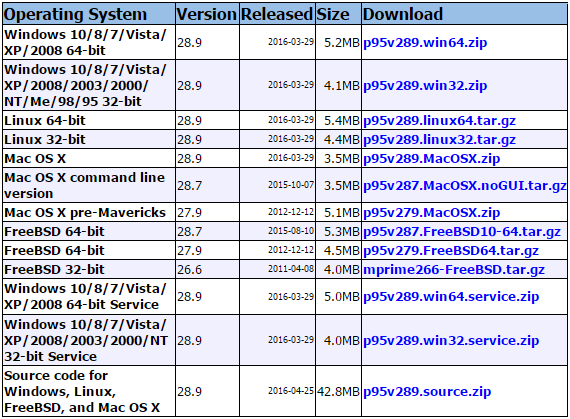
Task: Click the p95v289.linux64.tar.gz link
Action: click(x=439, y=121)
